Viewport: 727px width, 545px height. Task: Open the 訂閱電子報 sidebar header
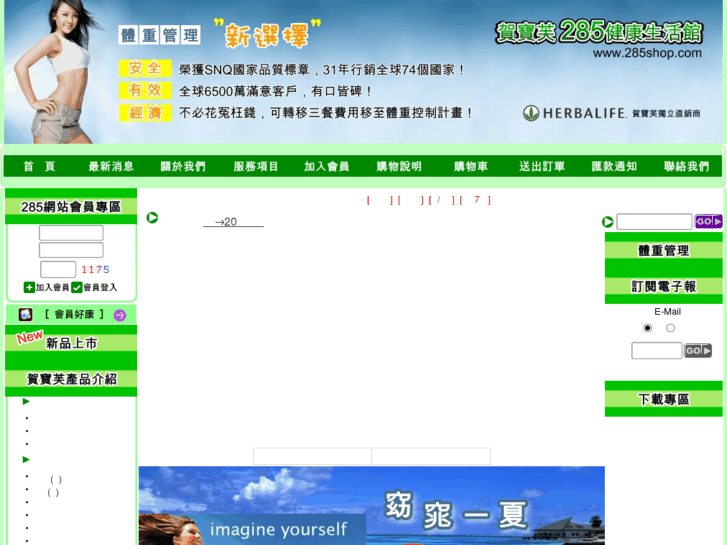(x=663, y=287)
